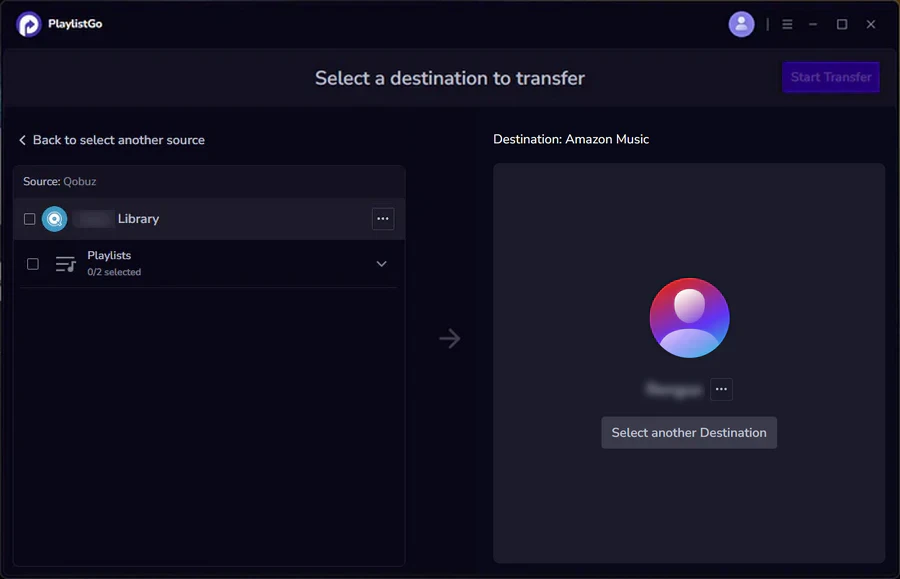Open the user account avatar in title bar
This screenshot has height=579, width=900.
point(741,24)
